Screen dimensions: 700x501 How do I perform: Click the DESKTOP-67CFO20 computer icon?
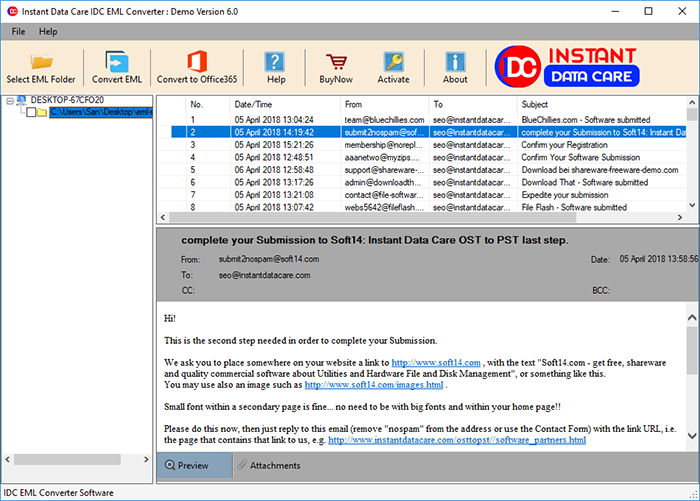coord(21,100)
